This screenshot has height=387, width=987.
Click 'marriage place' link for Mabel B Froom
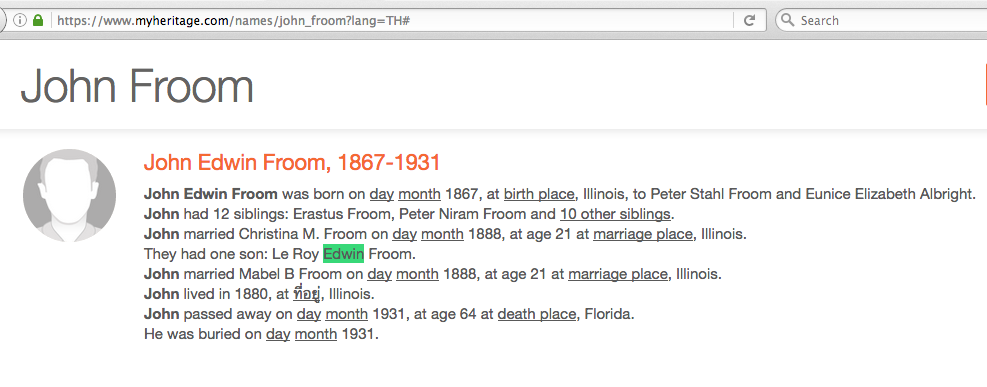[618, 274]
